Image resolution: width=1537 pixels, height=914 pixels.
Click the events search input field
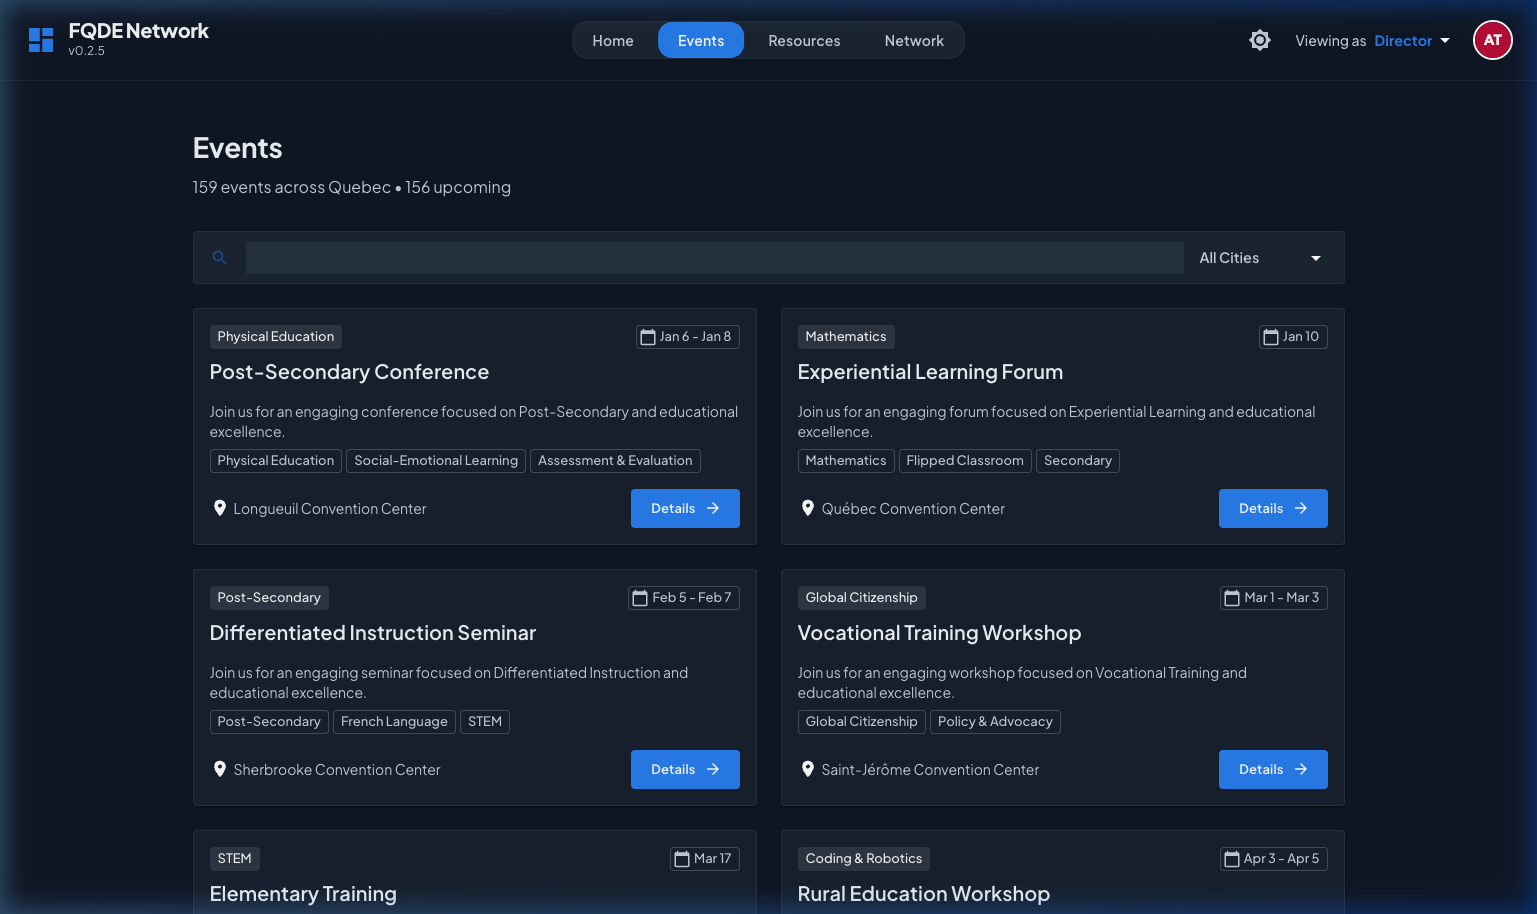point(714,257)
